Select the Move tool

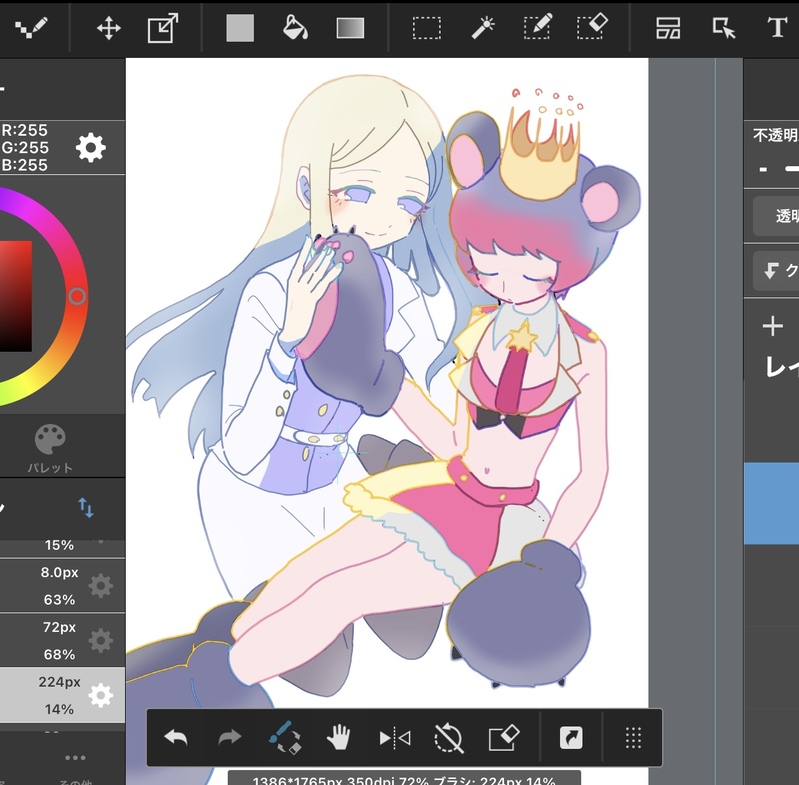[x=109, y=28]
